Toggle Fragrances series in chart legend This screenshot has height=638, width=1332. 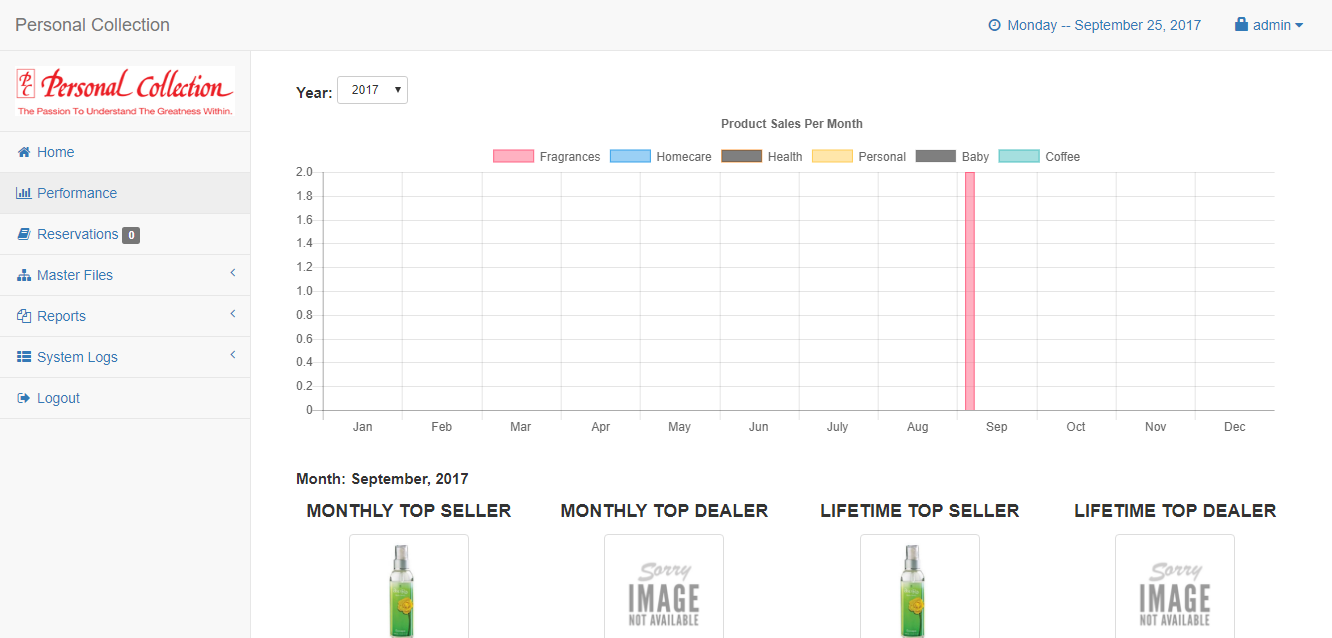pyautogui.click(x=547, y=156)
